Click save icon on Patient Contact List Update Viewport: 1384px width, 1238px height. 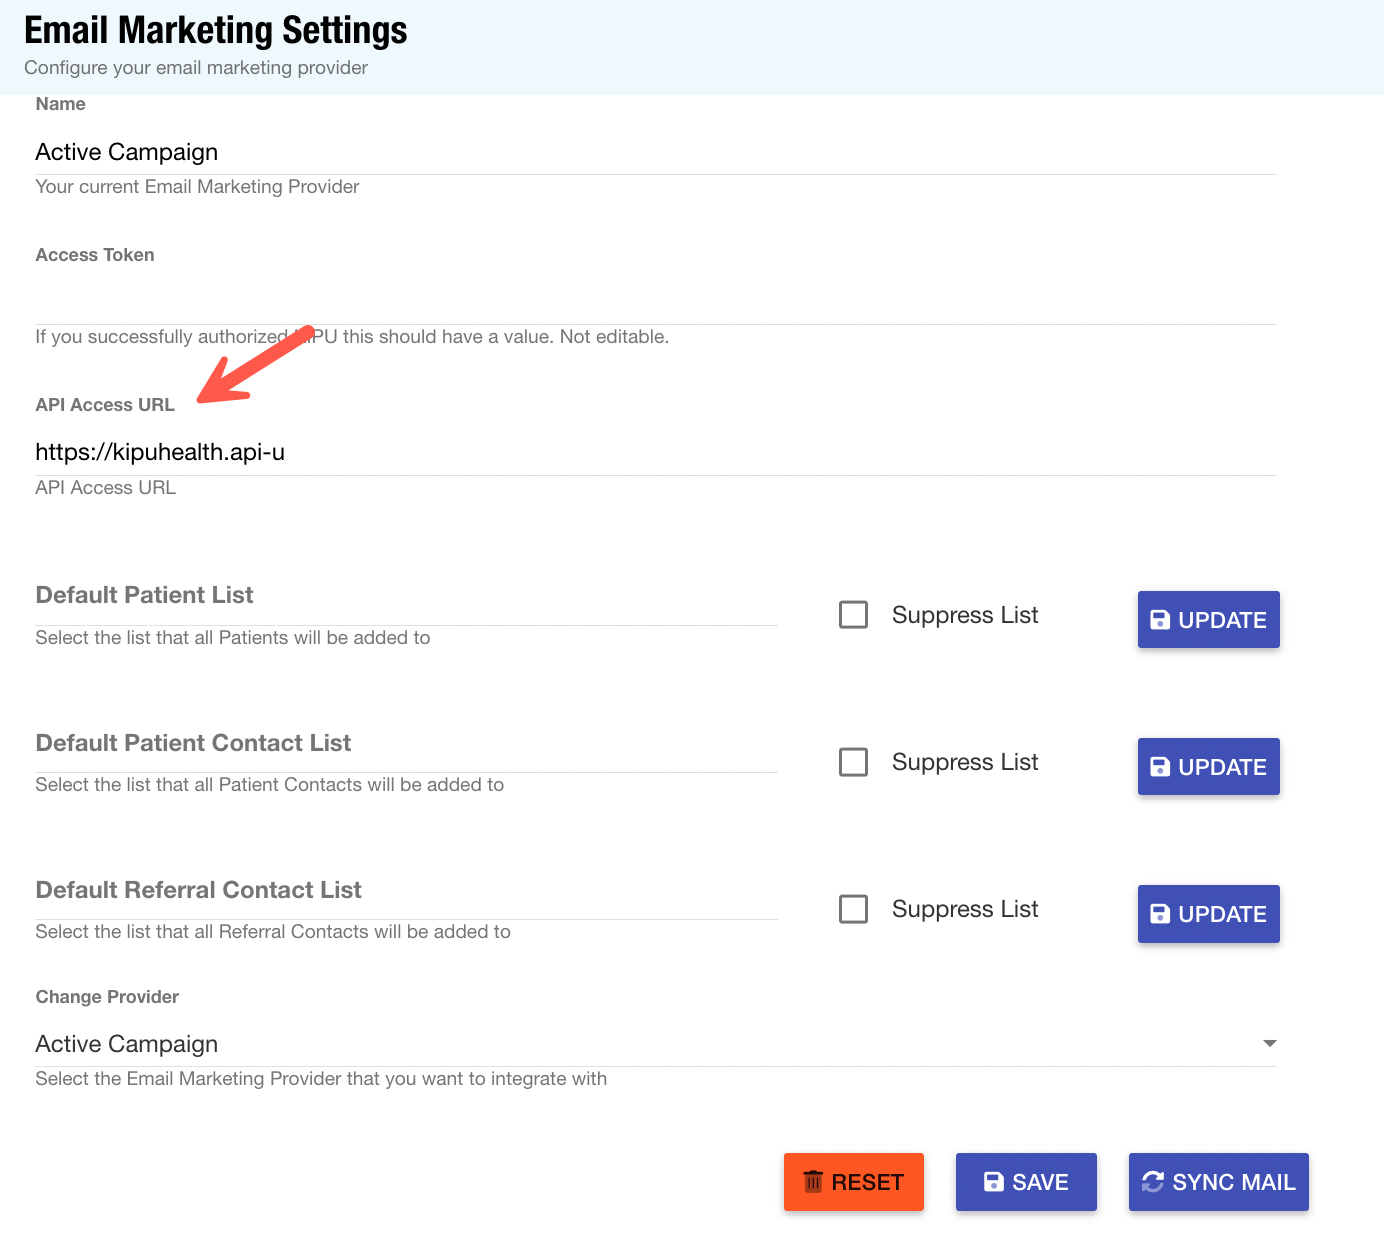[1160, 767]
